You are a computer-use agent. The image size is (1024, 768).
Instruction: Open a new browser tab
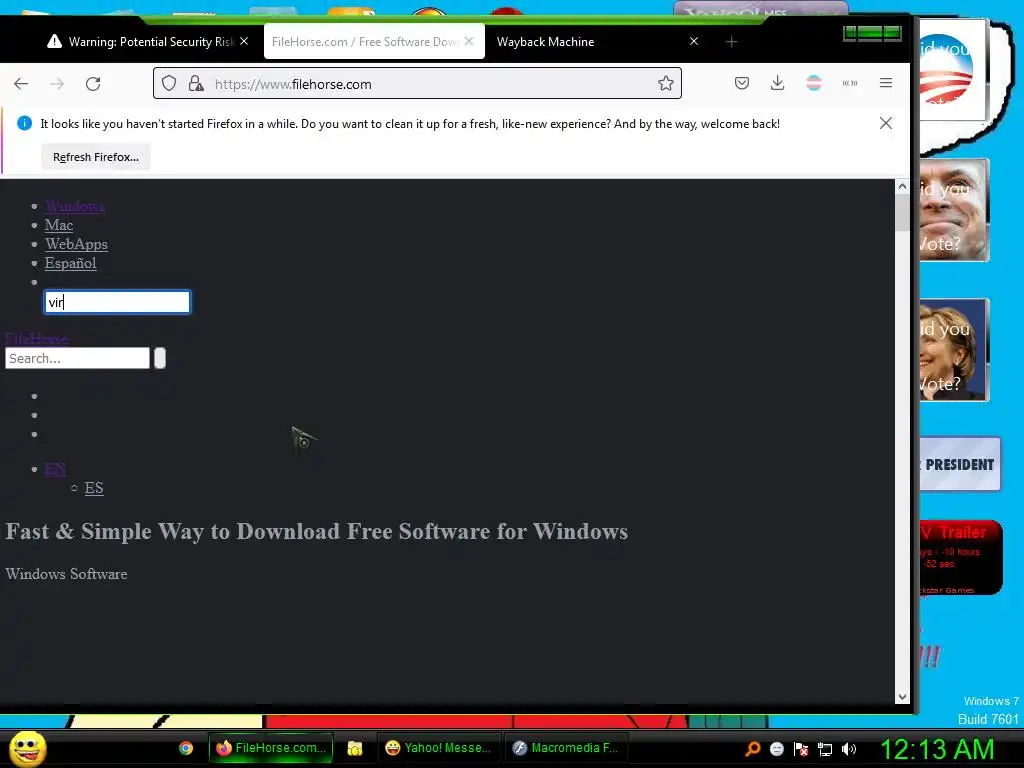click(x=731, y=42)
